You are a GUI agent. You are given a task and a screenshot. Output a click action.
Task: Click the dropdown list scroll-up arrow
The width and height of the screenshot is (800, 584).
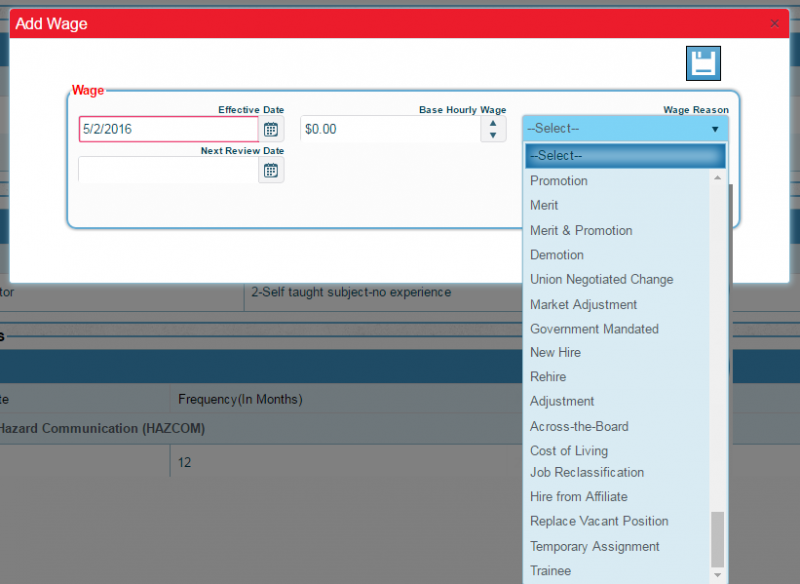pyautogui.click(x=717, y=176)
